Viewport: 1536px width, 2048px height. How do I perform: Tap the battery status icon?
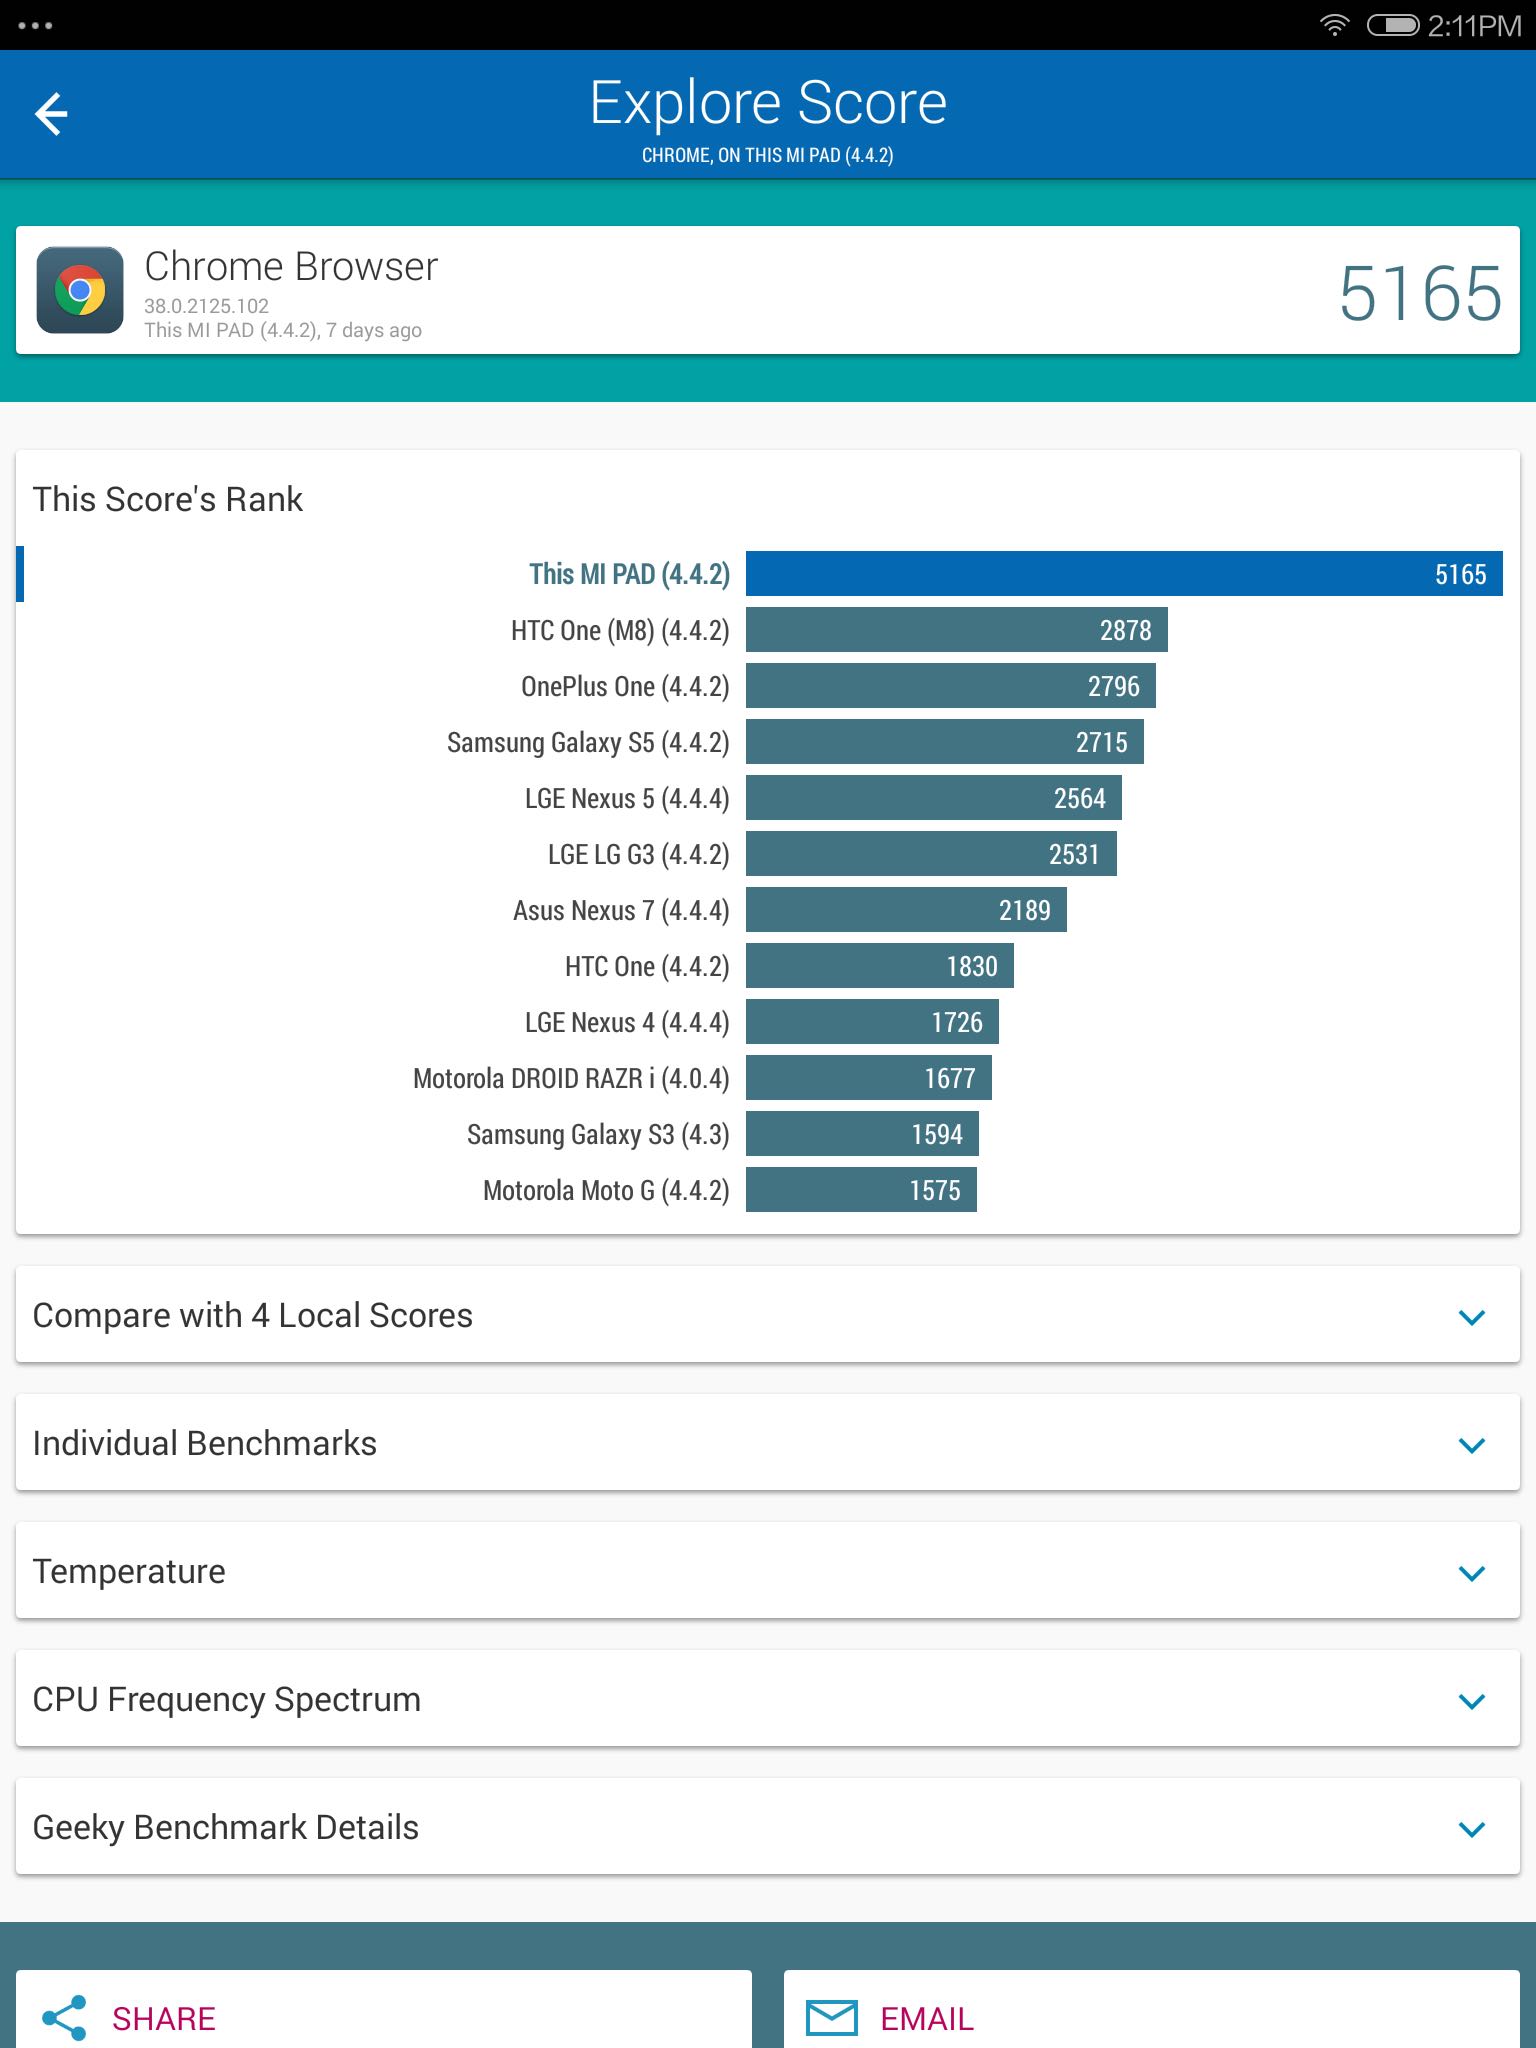[1393, 25]
